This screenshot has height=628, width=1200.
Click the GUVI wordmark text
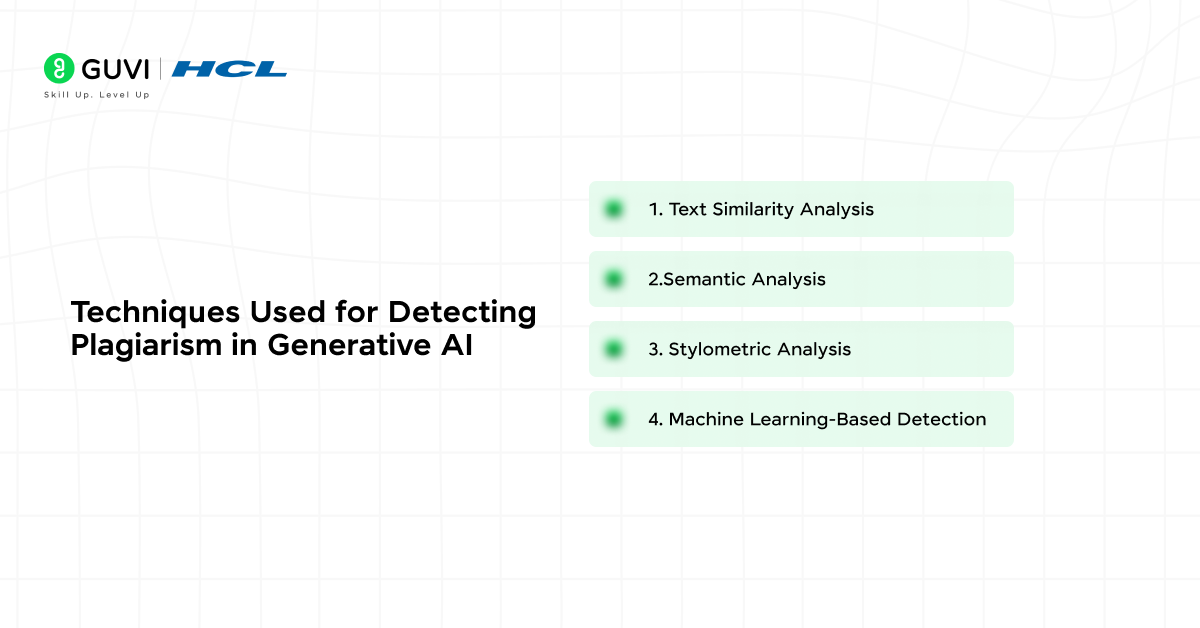click(x=115, y=69)
